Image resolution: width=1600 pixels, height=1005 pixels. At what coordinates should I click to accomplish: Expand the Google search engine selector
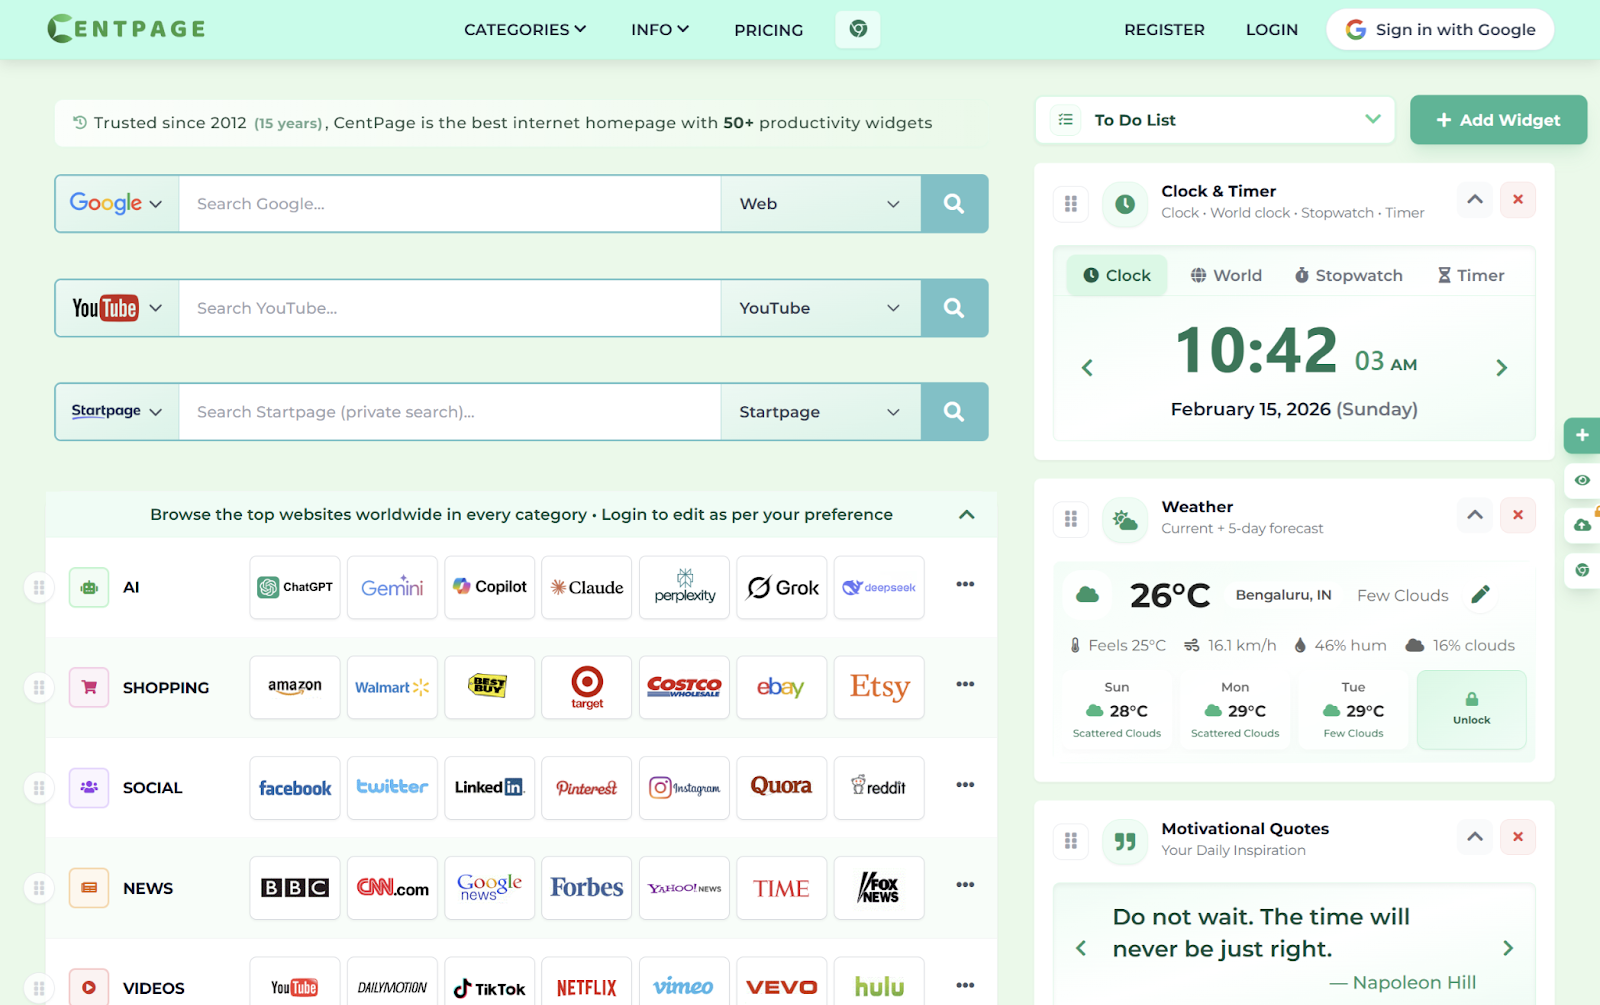click(x=115, y=203)
